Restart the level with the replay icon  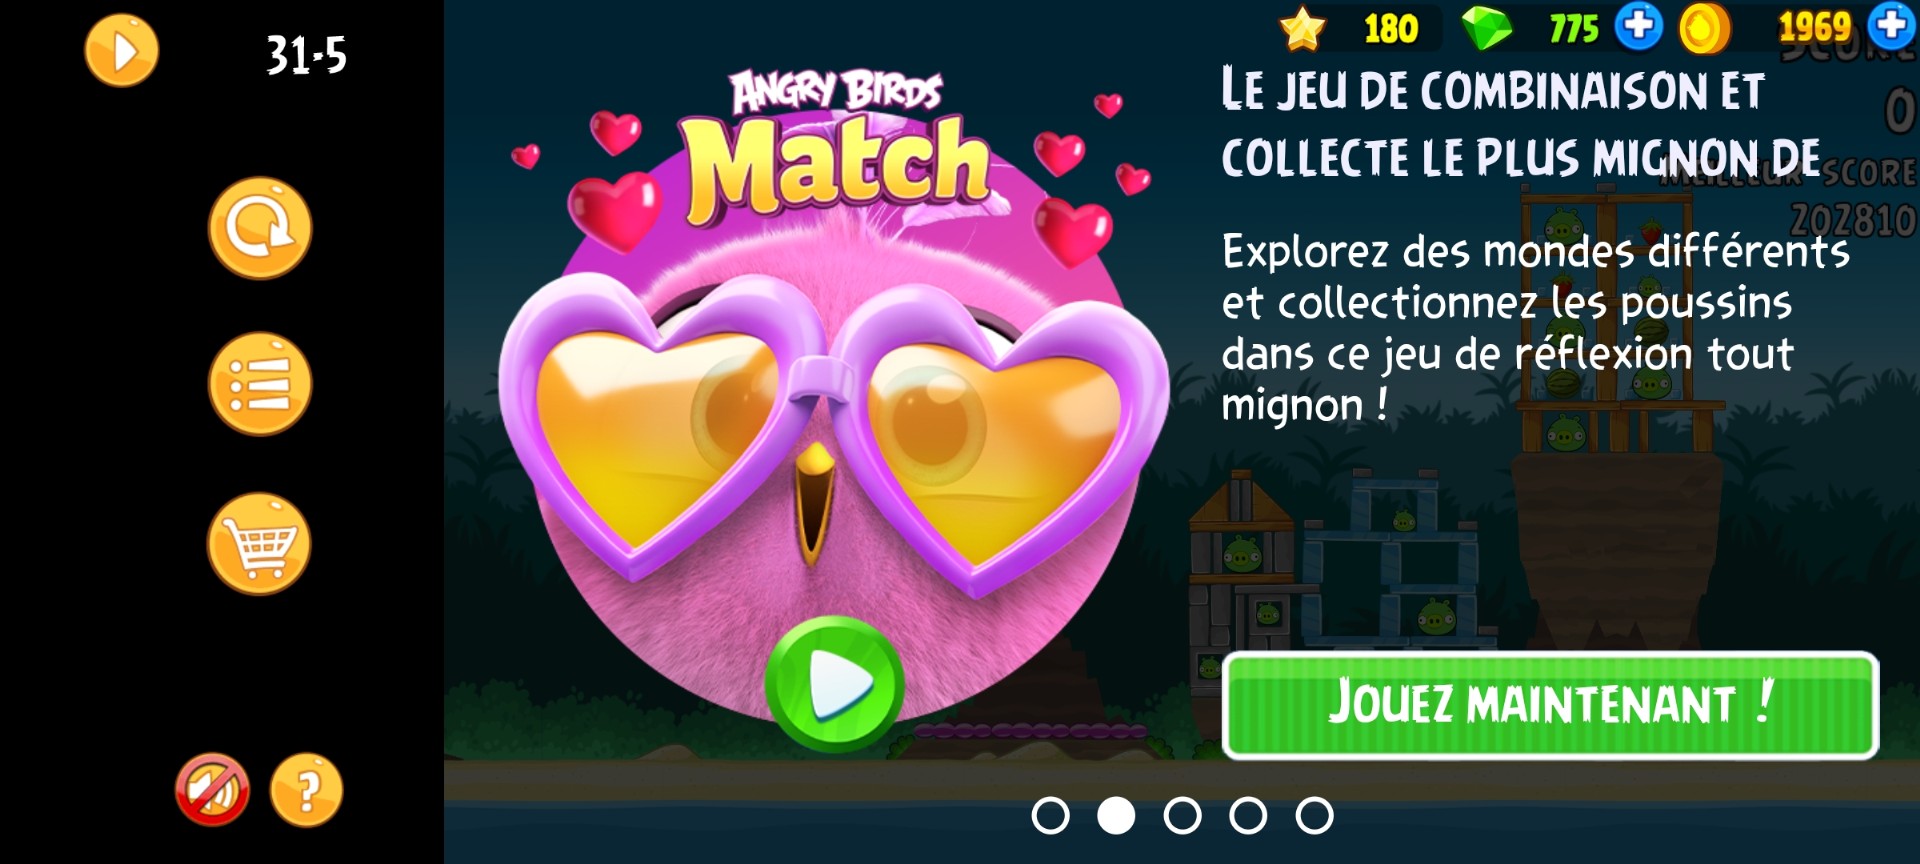(x=260, y=228)
